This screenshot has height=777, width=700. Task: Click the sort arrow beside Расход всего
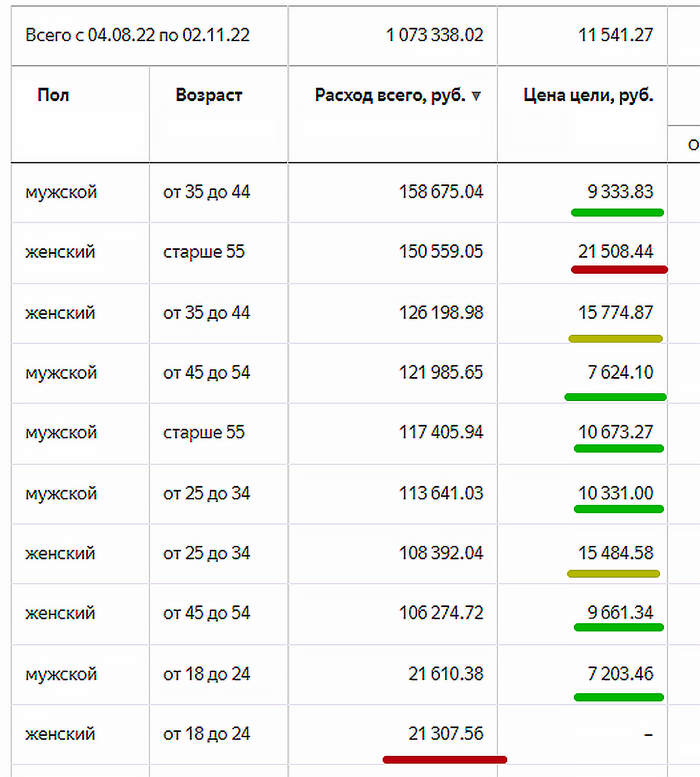476,97
